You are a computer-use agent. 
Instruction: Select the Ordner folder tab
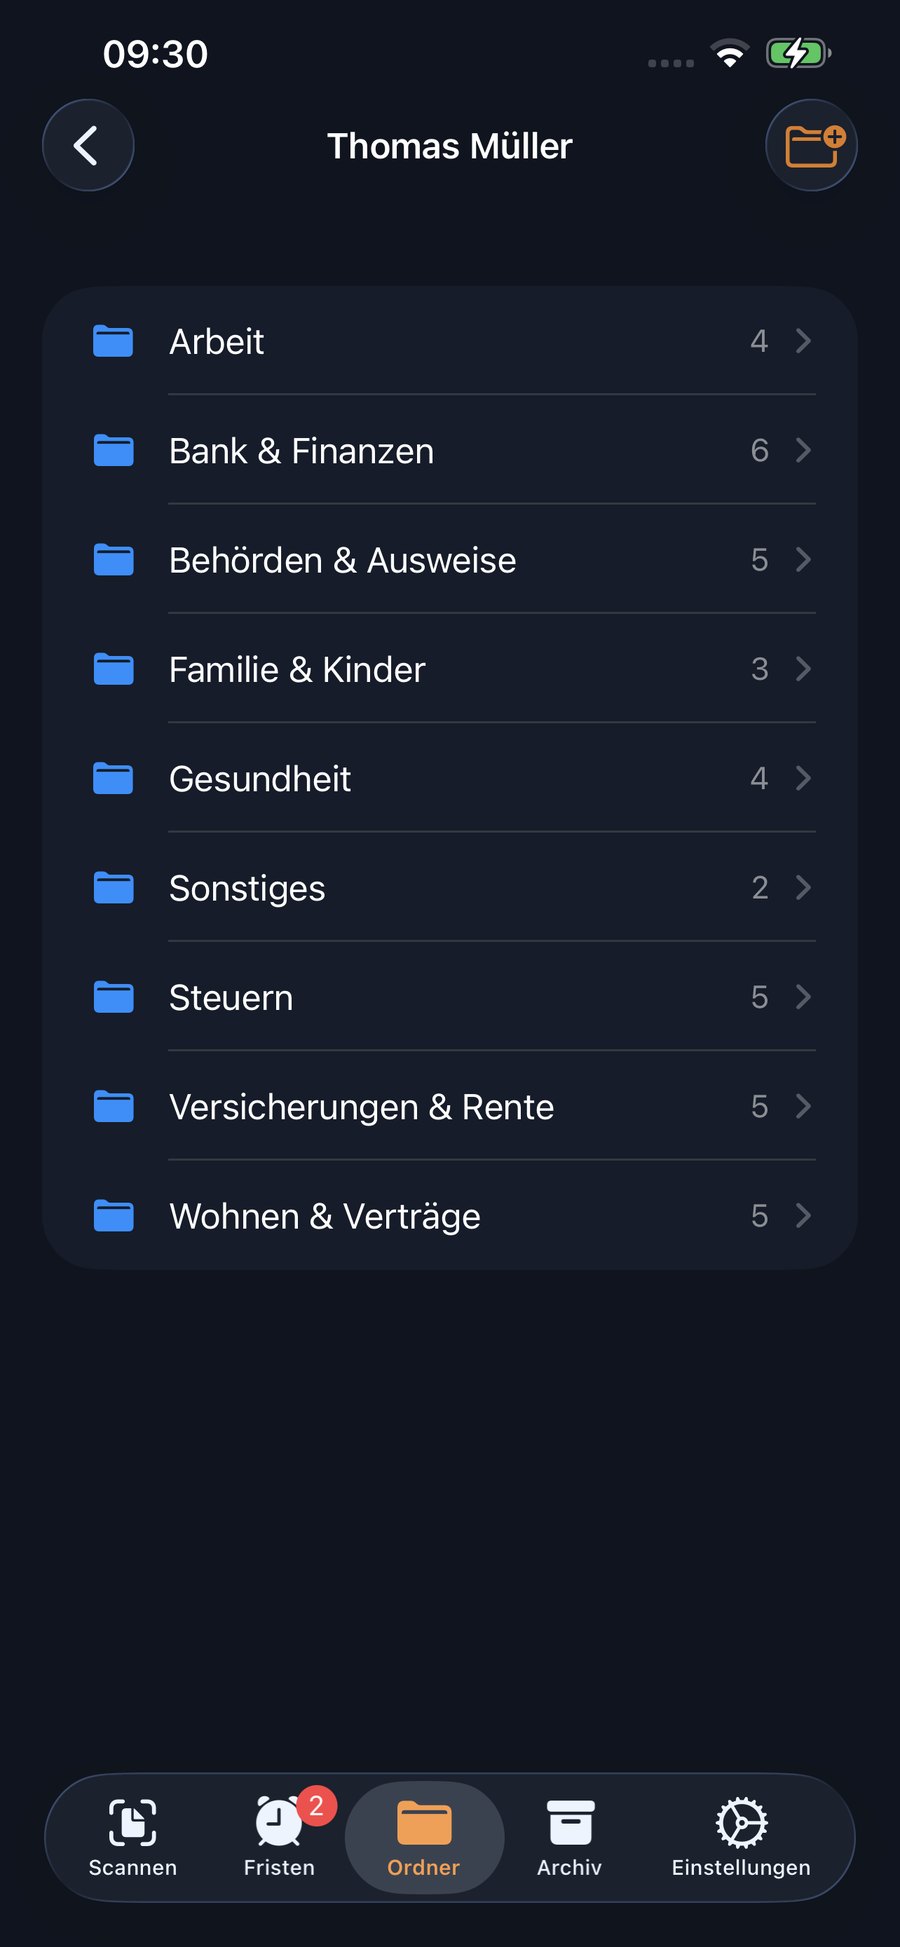coord(424,1838)
